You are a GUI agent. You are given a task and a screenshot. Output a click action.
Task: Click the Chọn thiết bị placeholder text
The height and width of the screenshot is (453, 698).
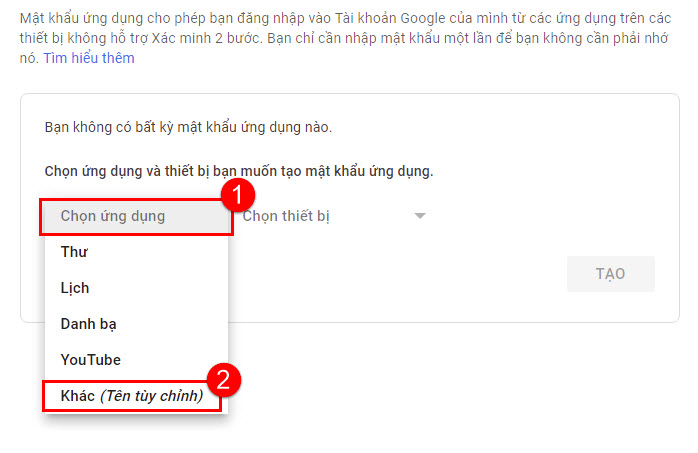click(x=286, y=216)
